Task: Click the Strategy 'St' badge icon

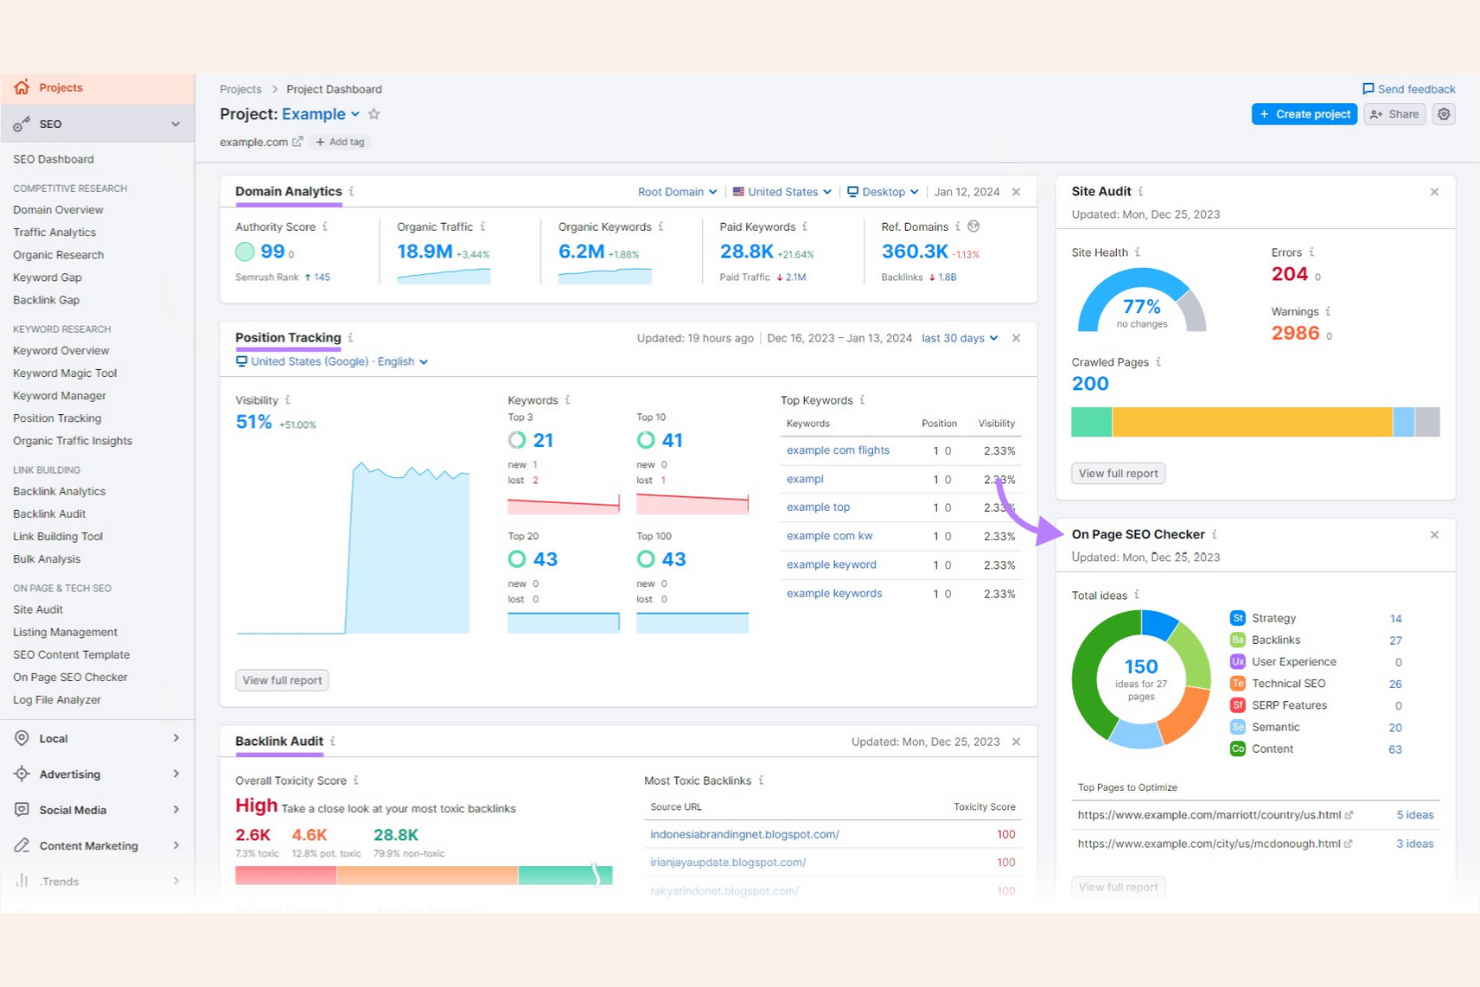Action: pos(1238,618)
